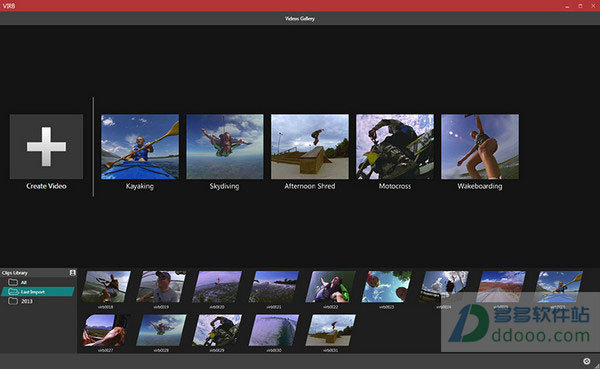Screen dimensions: 600x369
Task: Select clip virb0019 with man in cap
Action: [162, 287]
